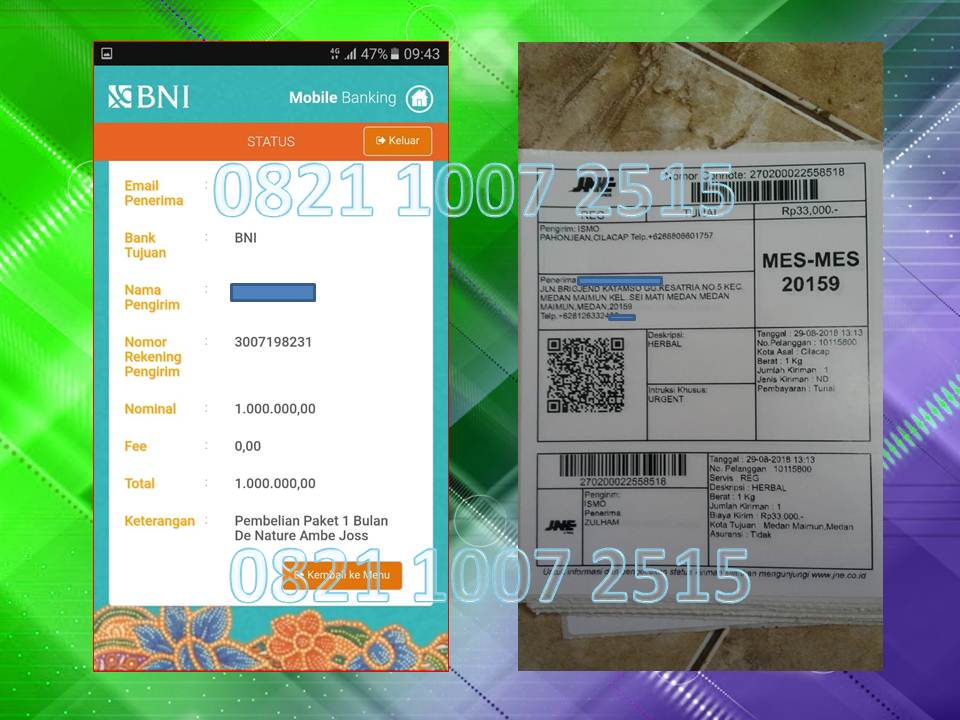Click the Bank Tujuan value BNI
The height and width of the screenshot is (720, 960).
246,238
